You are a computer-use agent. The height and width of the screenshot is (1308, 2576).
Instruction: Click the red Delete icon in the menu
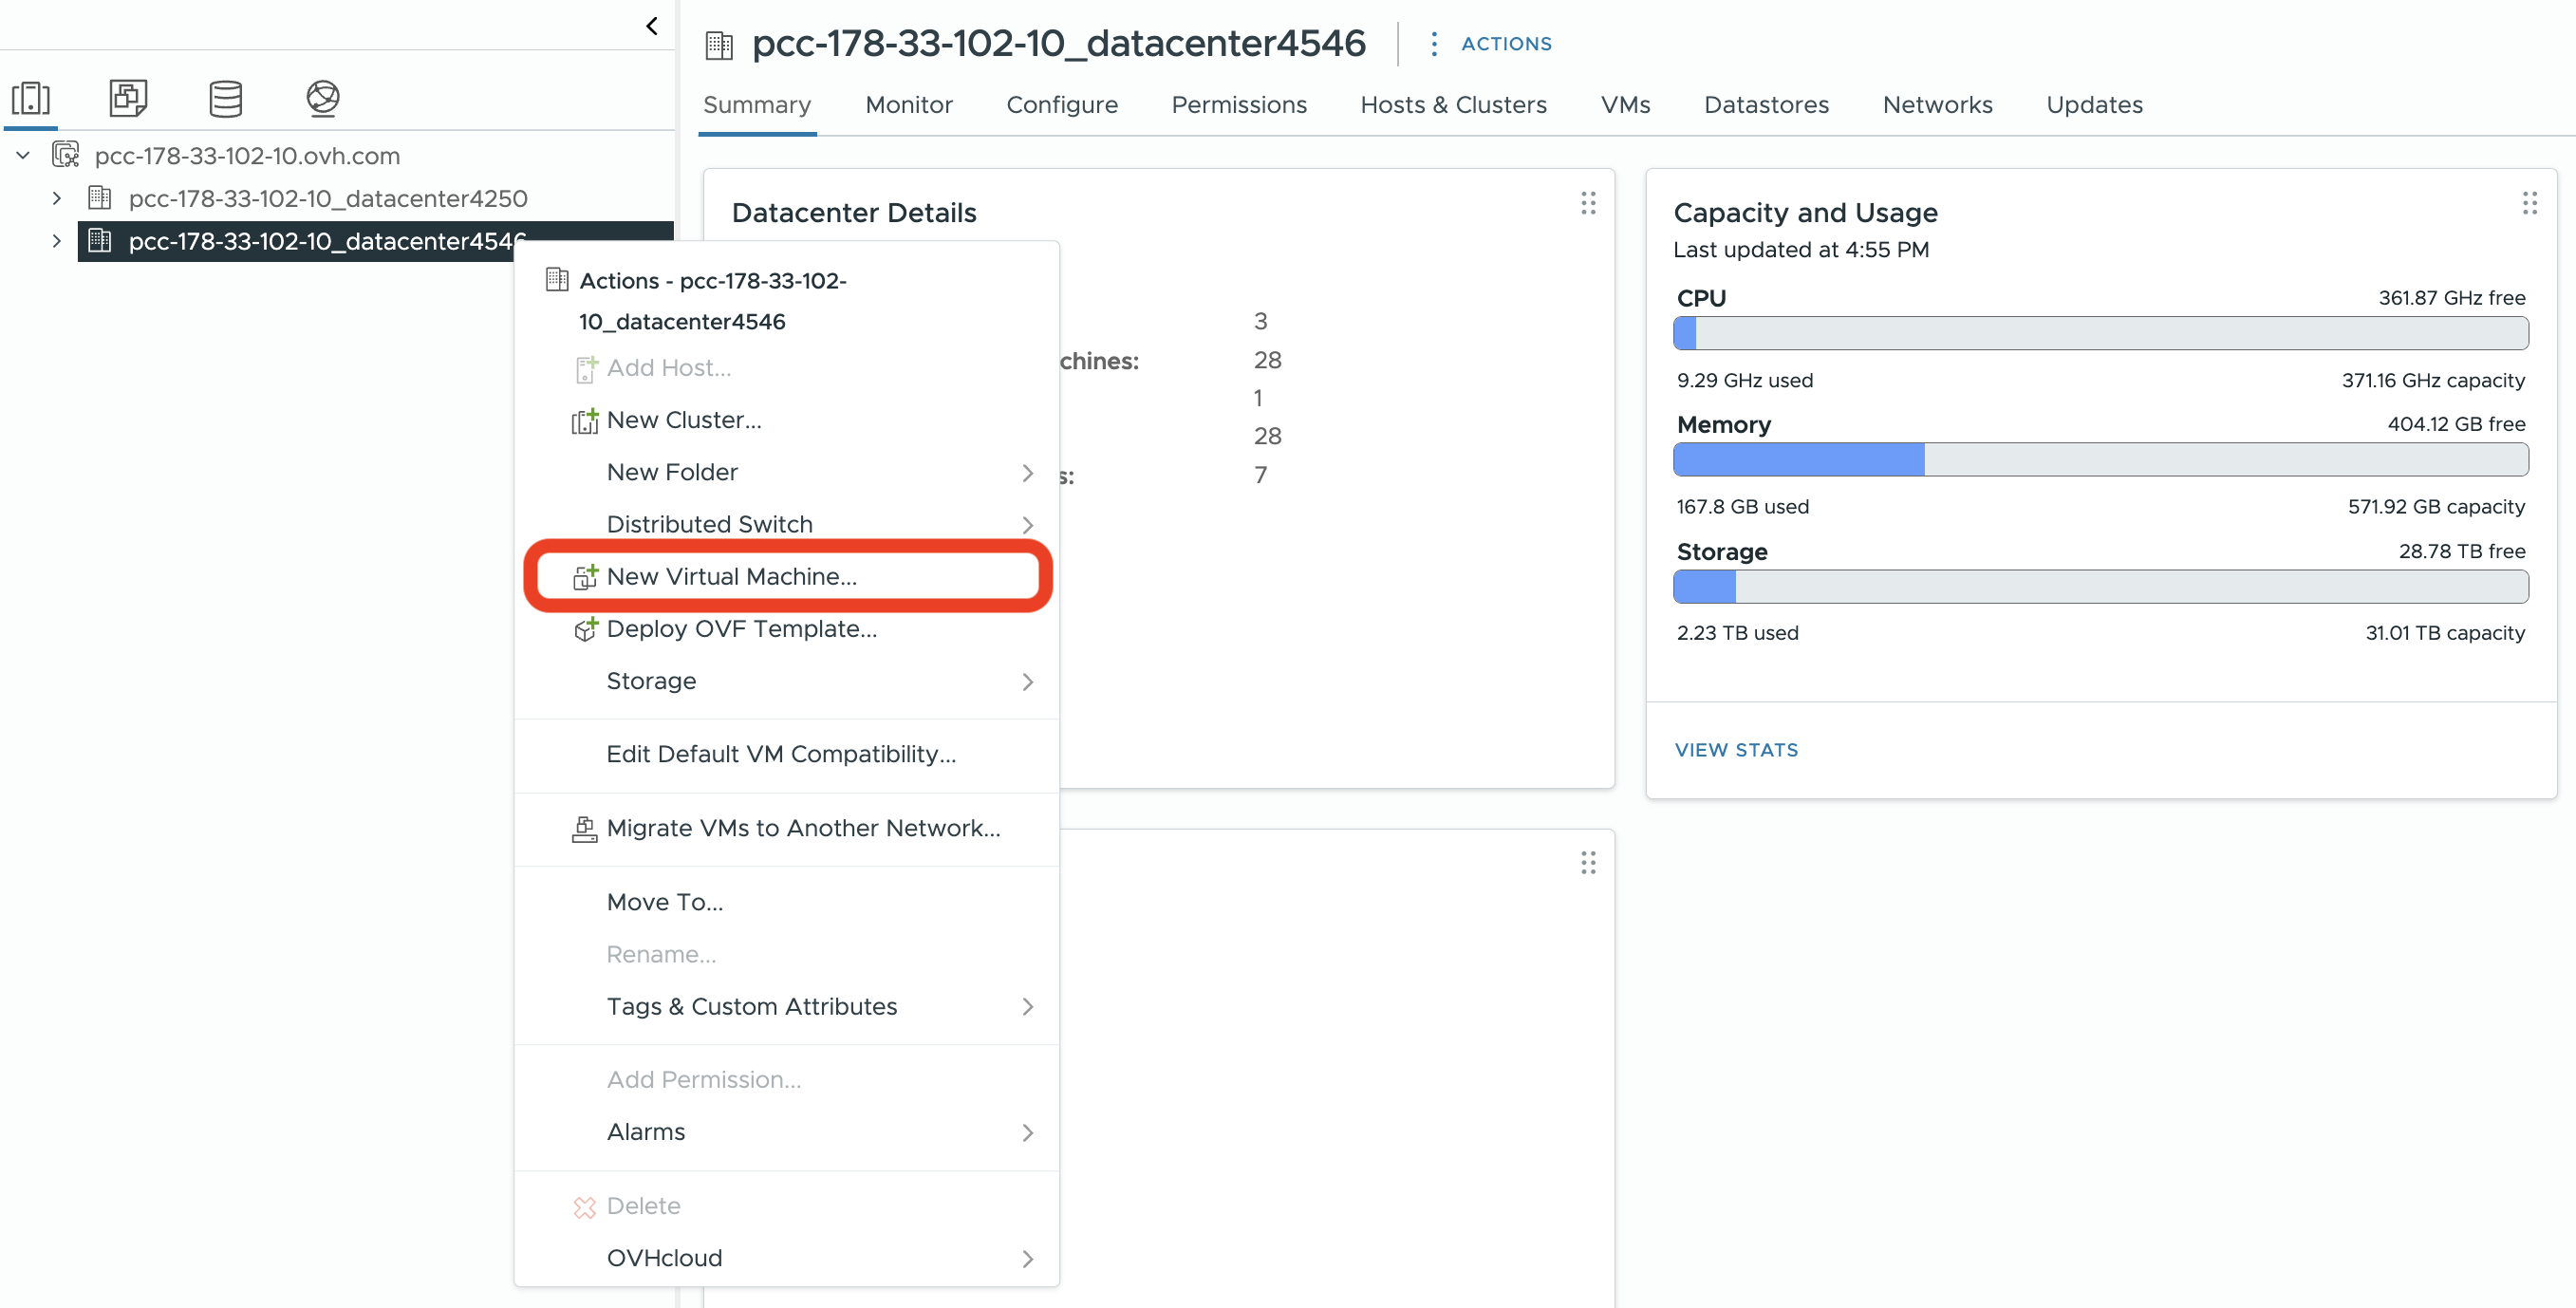tap(585, 1207)
